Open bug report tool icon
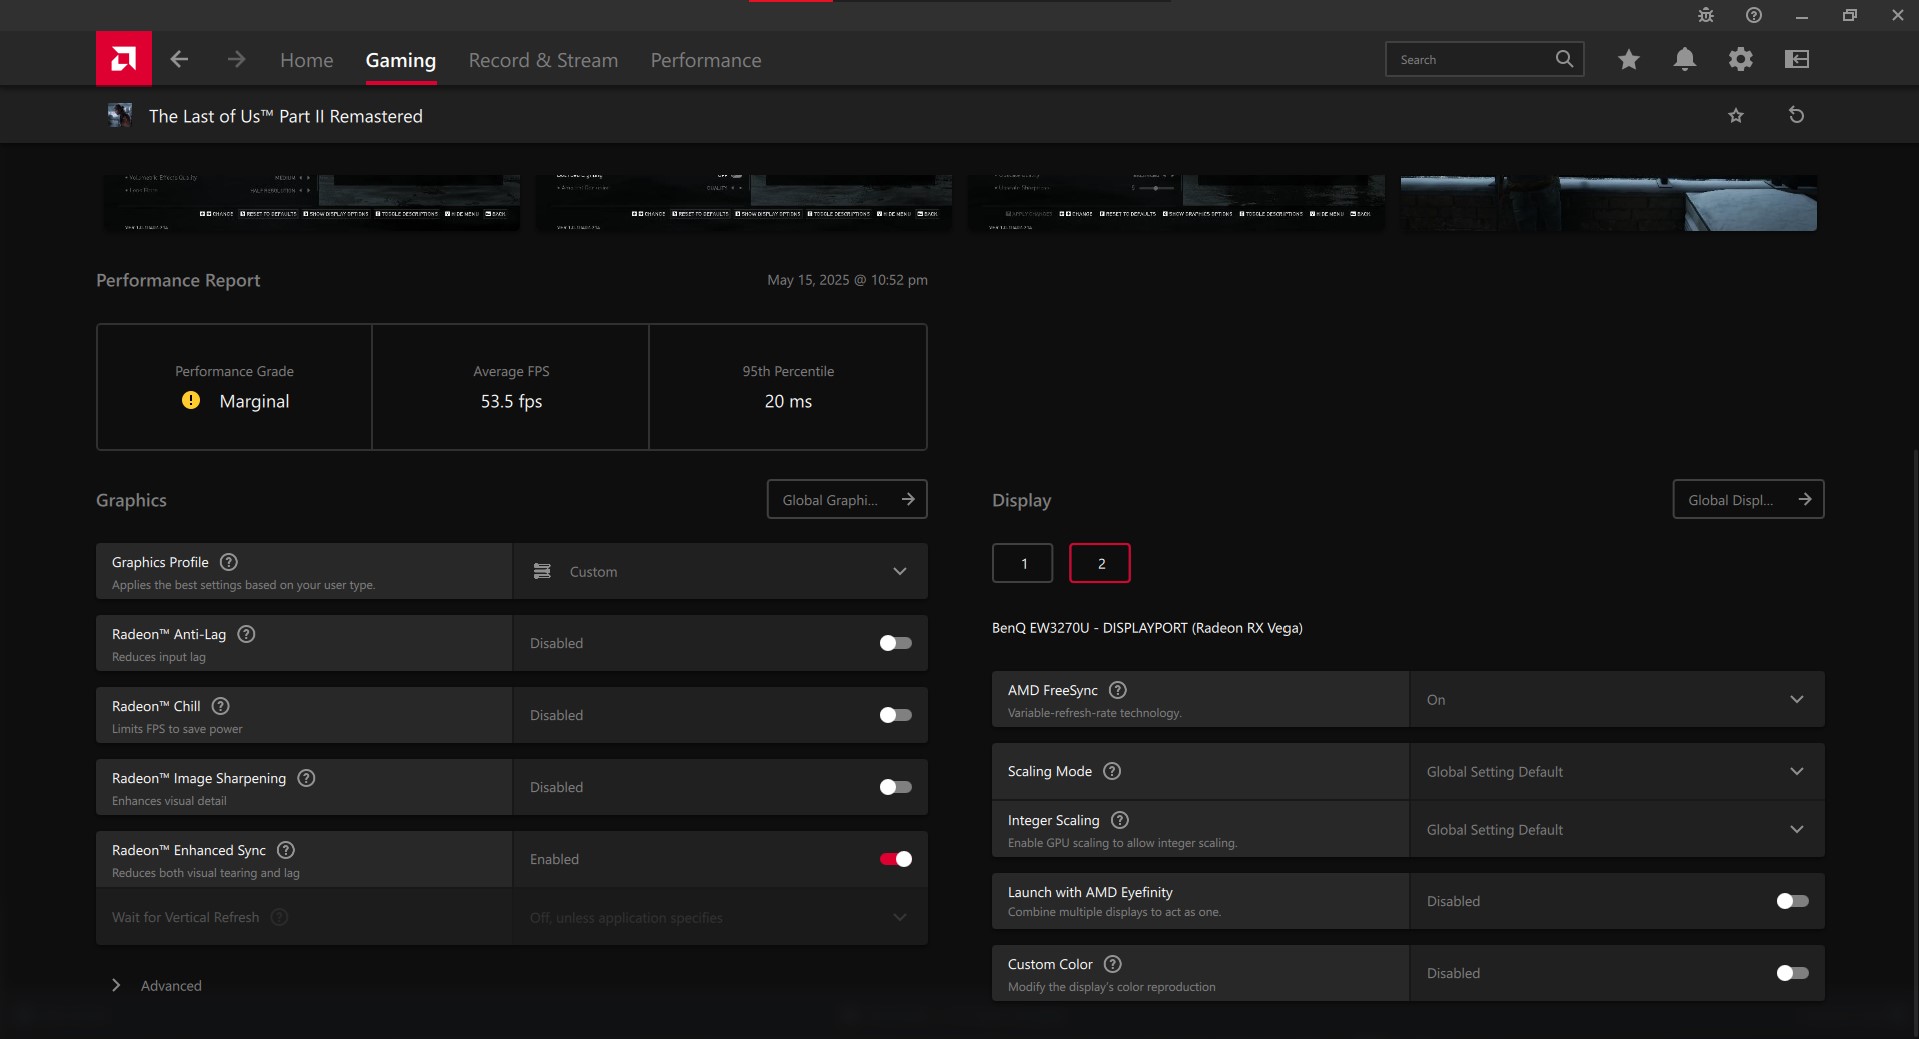Image resolution: width=1919 pixels, height=1039 pixels. (1706, 15)
